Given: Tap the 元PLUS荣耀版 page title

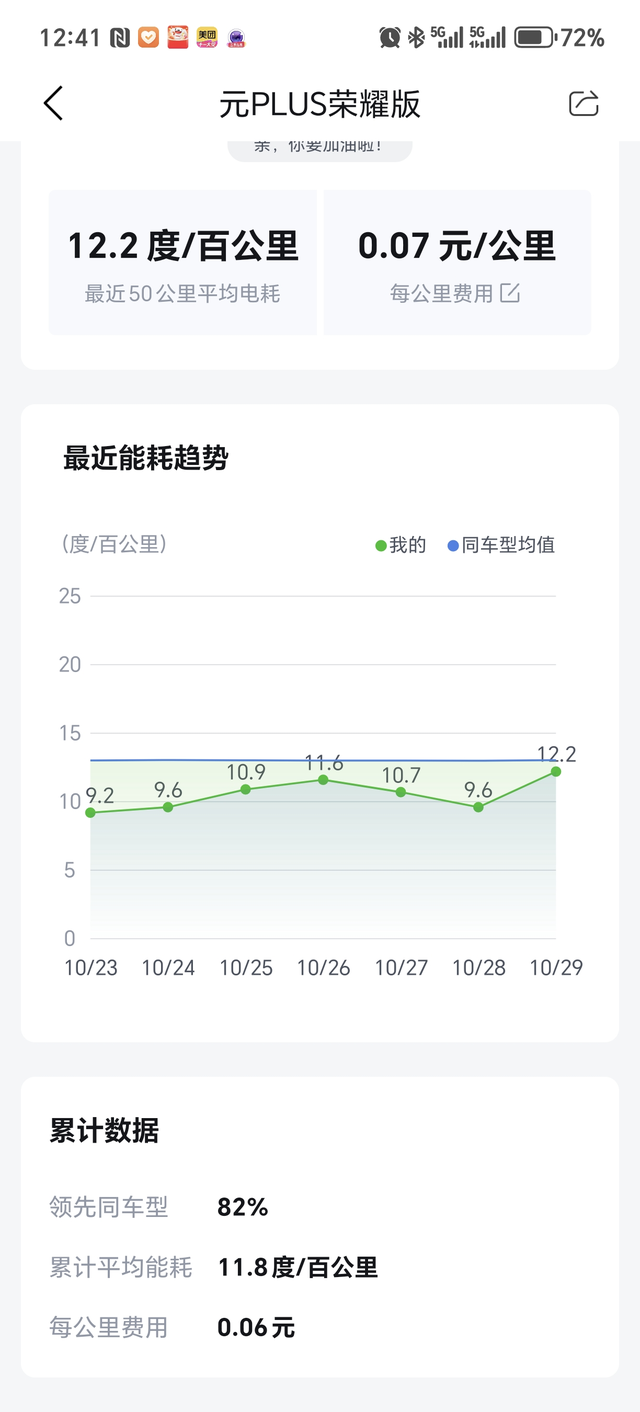Looking at the screenshot, I should point(320,103).
